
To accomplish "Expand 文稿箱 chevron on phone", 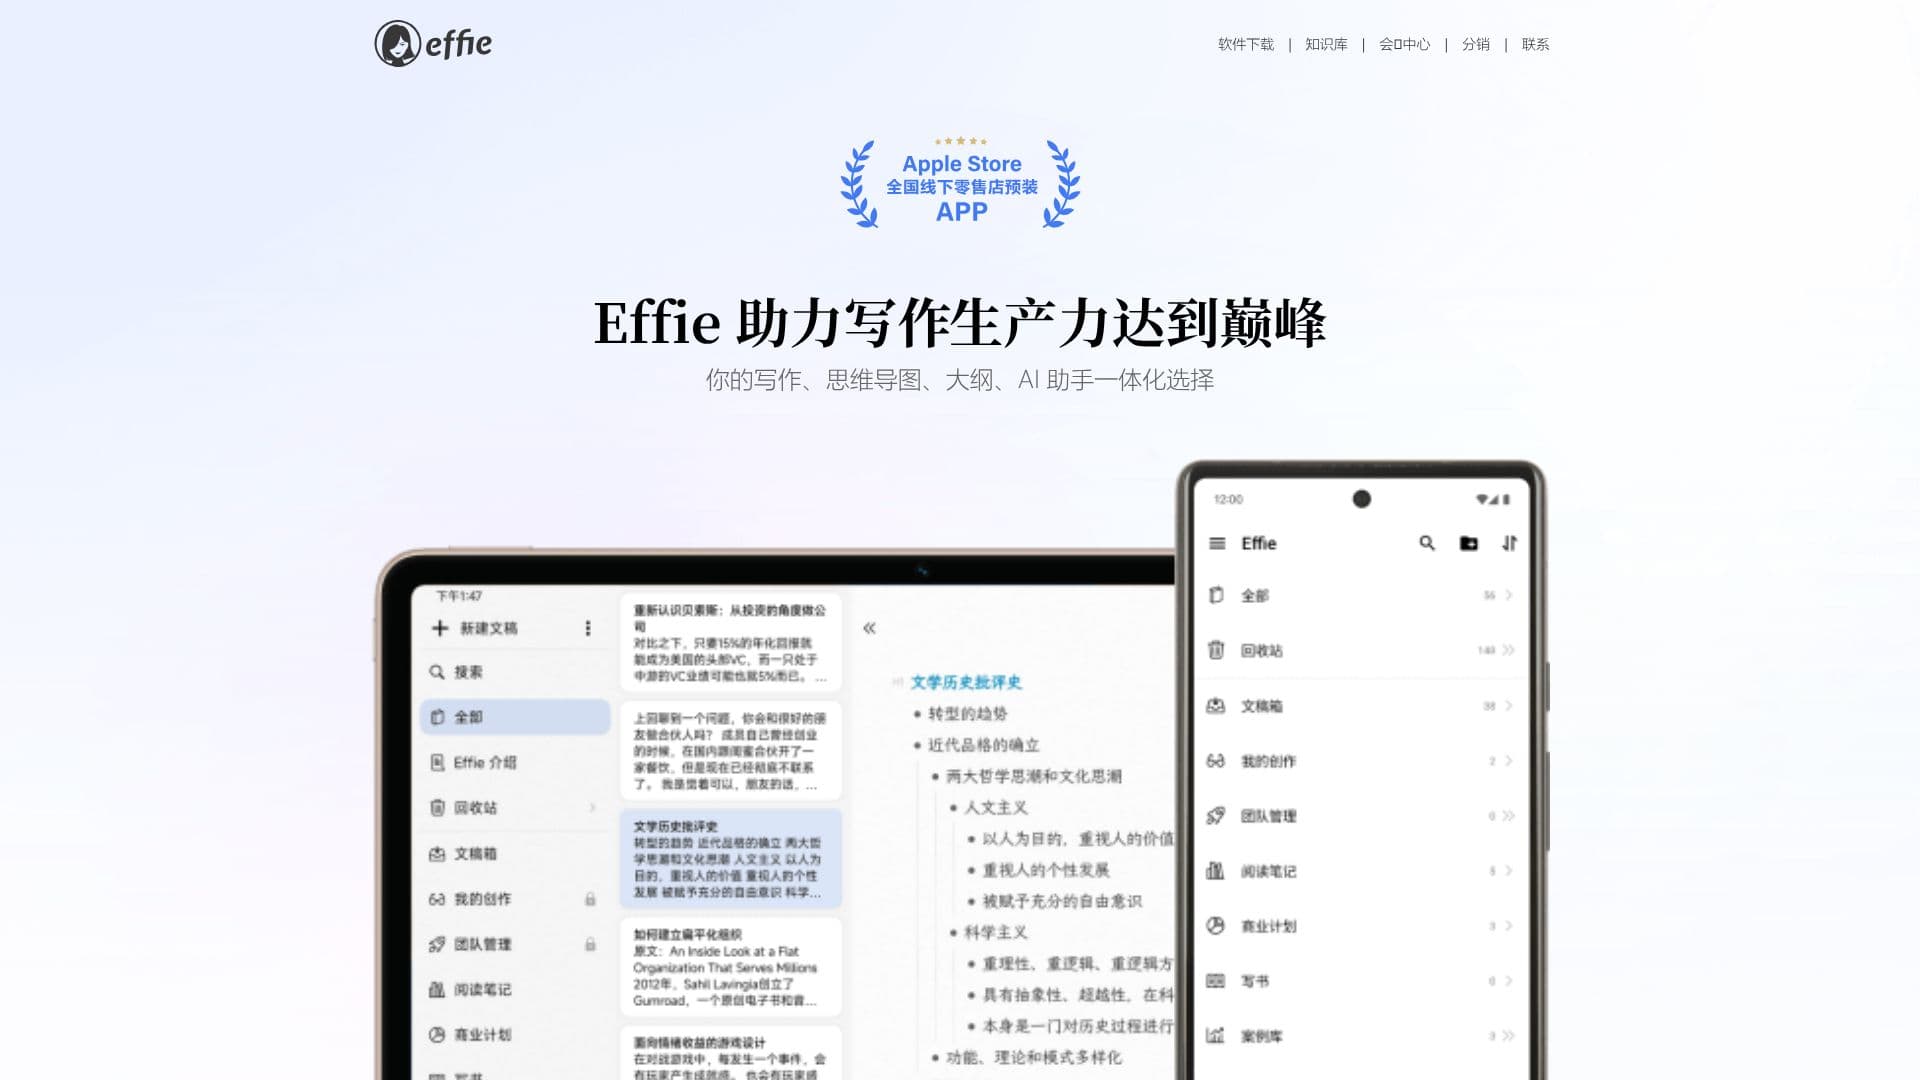I will click(x=1509, y=706).
